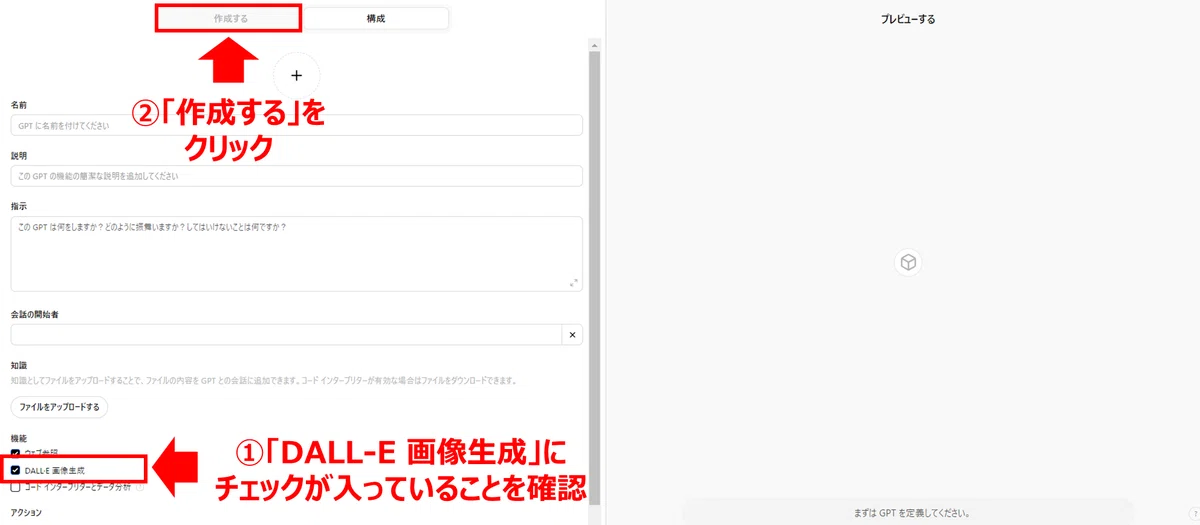Enable the コード インタープリターとデータ分析 checkbox
The width and height of the screenshot is (1200, 525).
click(15, 487)
